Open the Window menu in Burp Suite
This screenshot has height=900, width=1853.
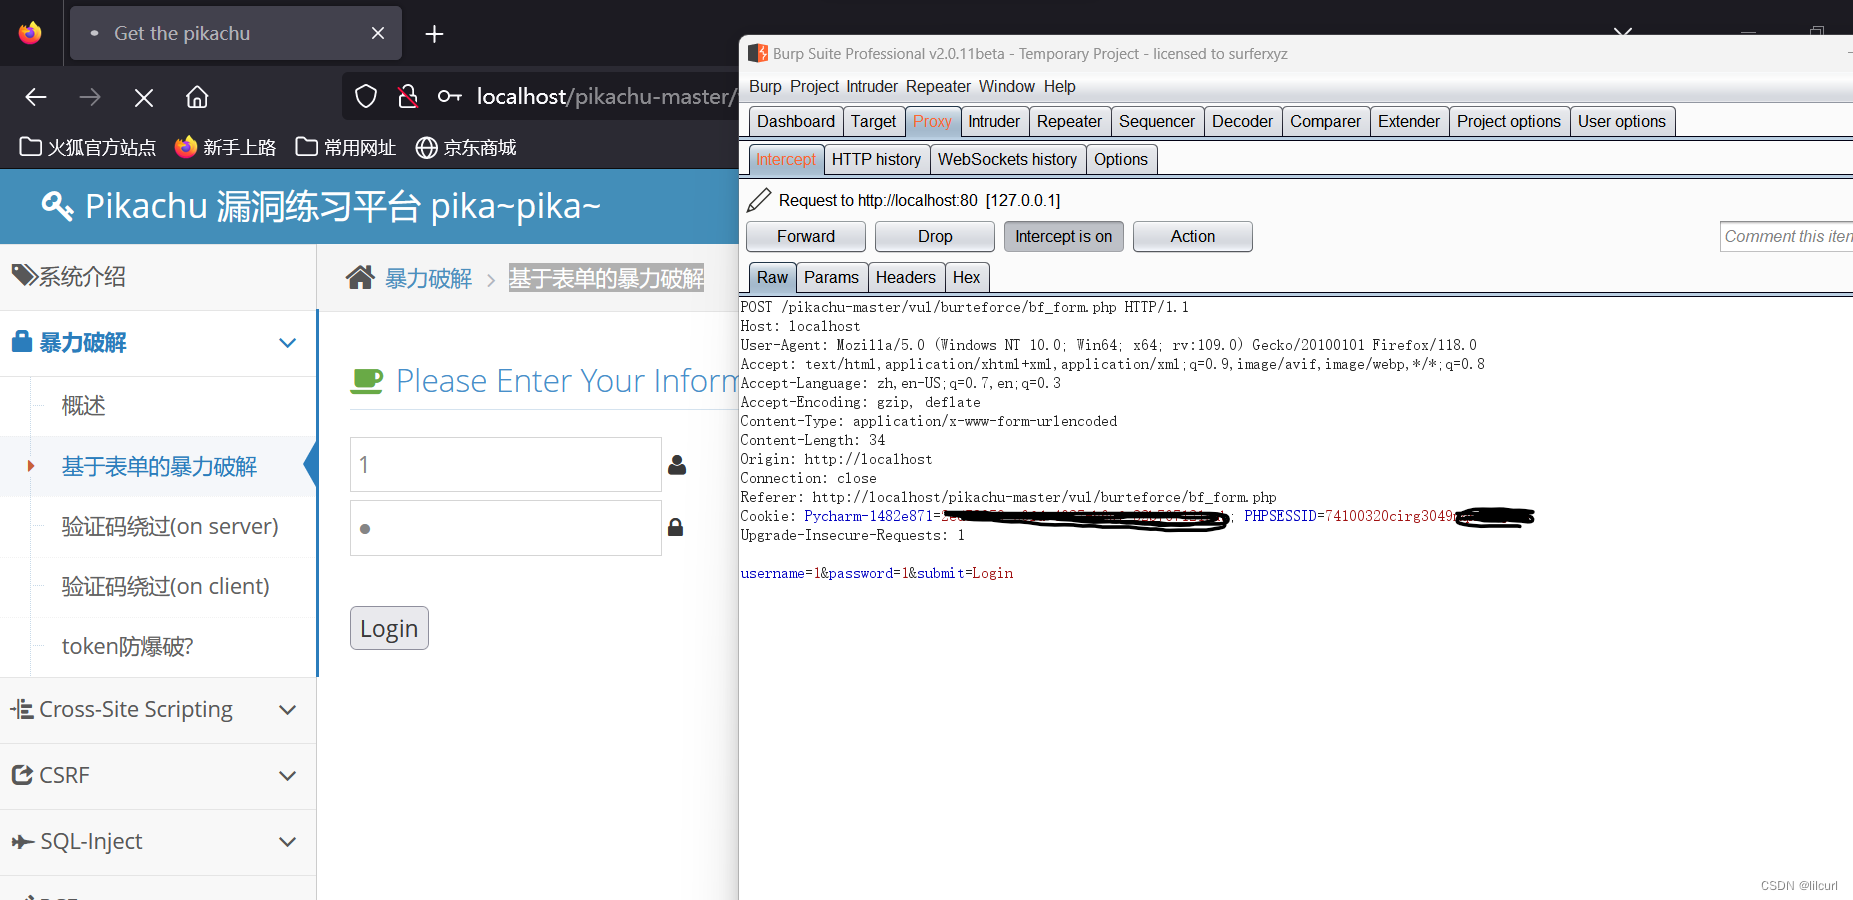click(x=1007, y=86)
